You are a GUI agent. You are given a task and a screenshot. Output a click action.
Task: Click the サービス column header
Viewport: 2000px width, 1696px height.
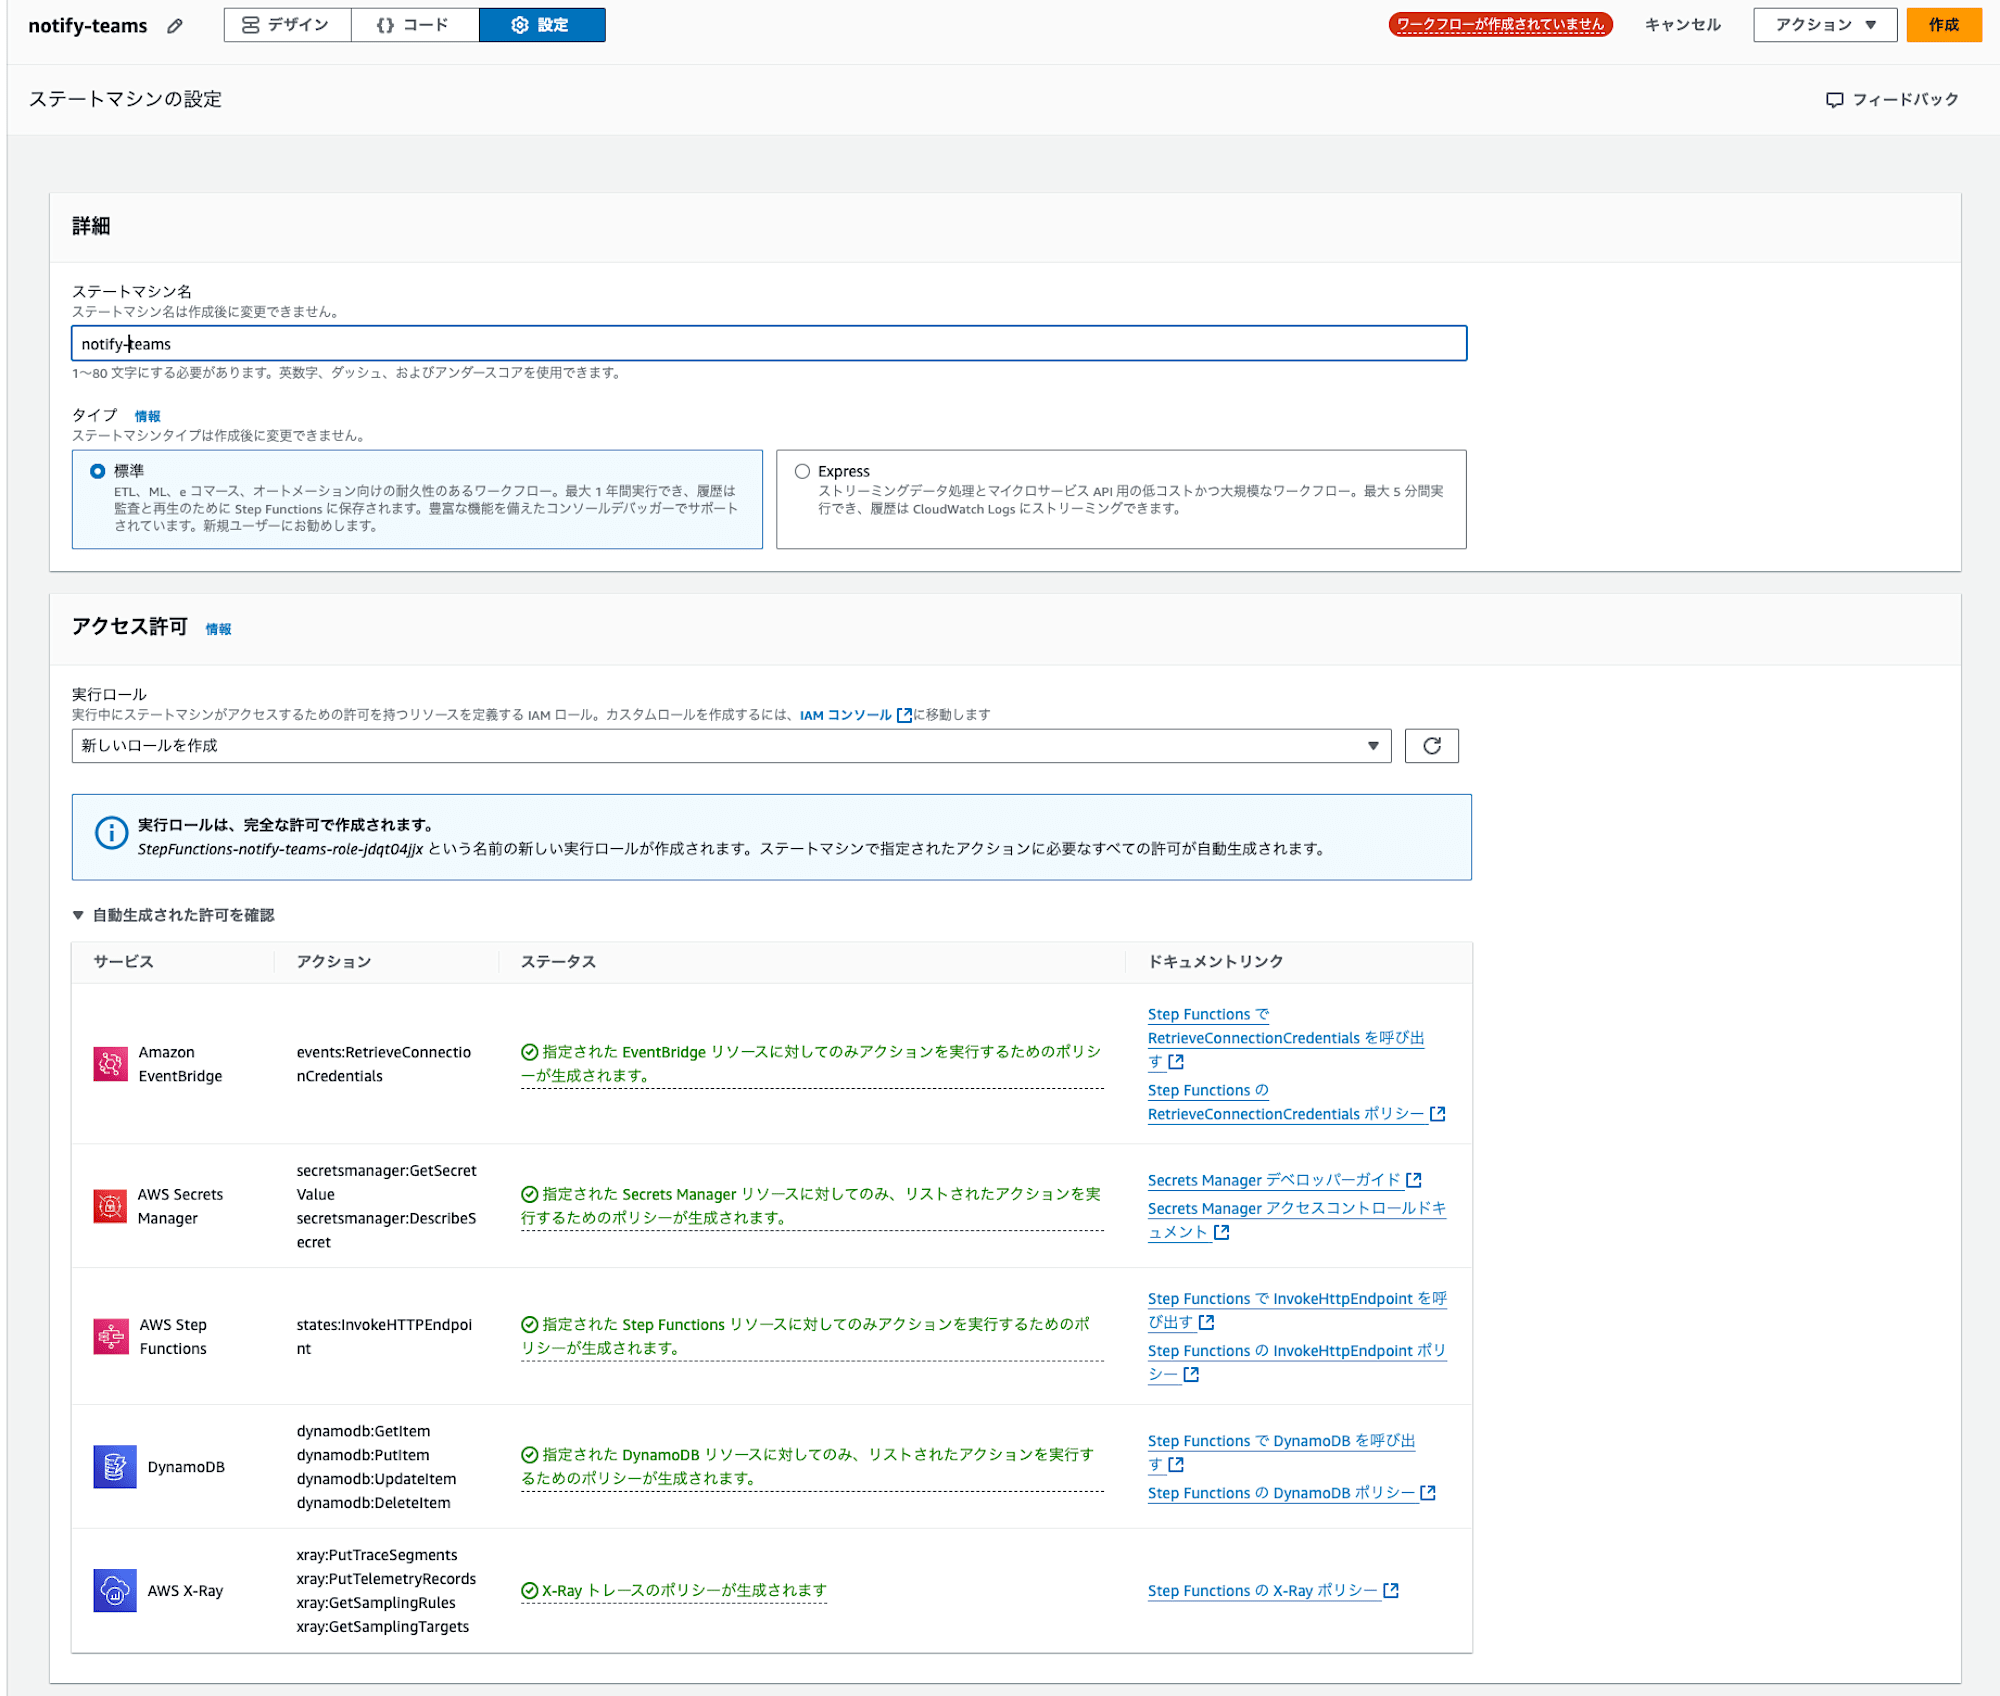pyautogui.click(x=124, y=962)
